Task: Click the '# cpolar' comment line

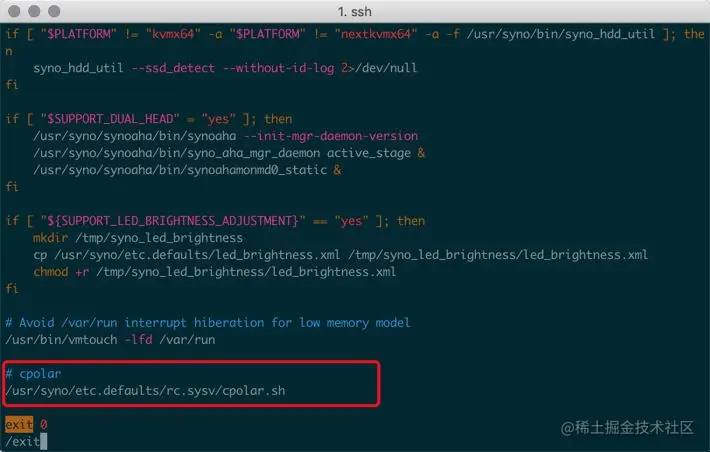Action: coord(33,374)
